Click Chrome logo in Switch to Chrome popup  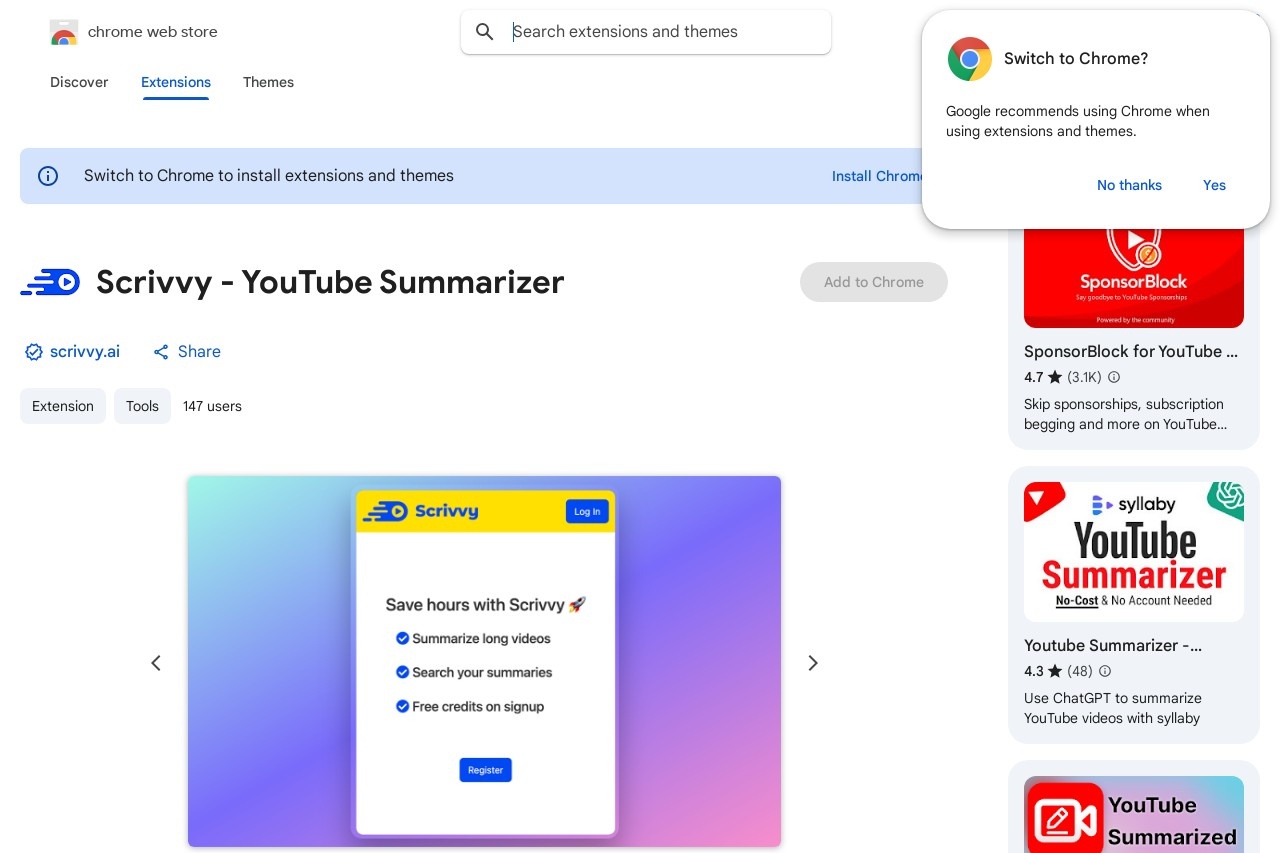click(970, 59)
